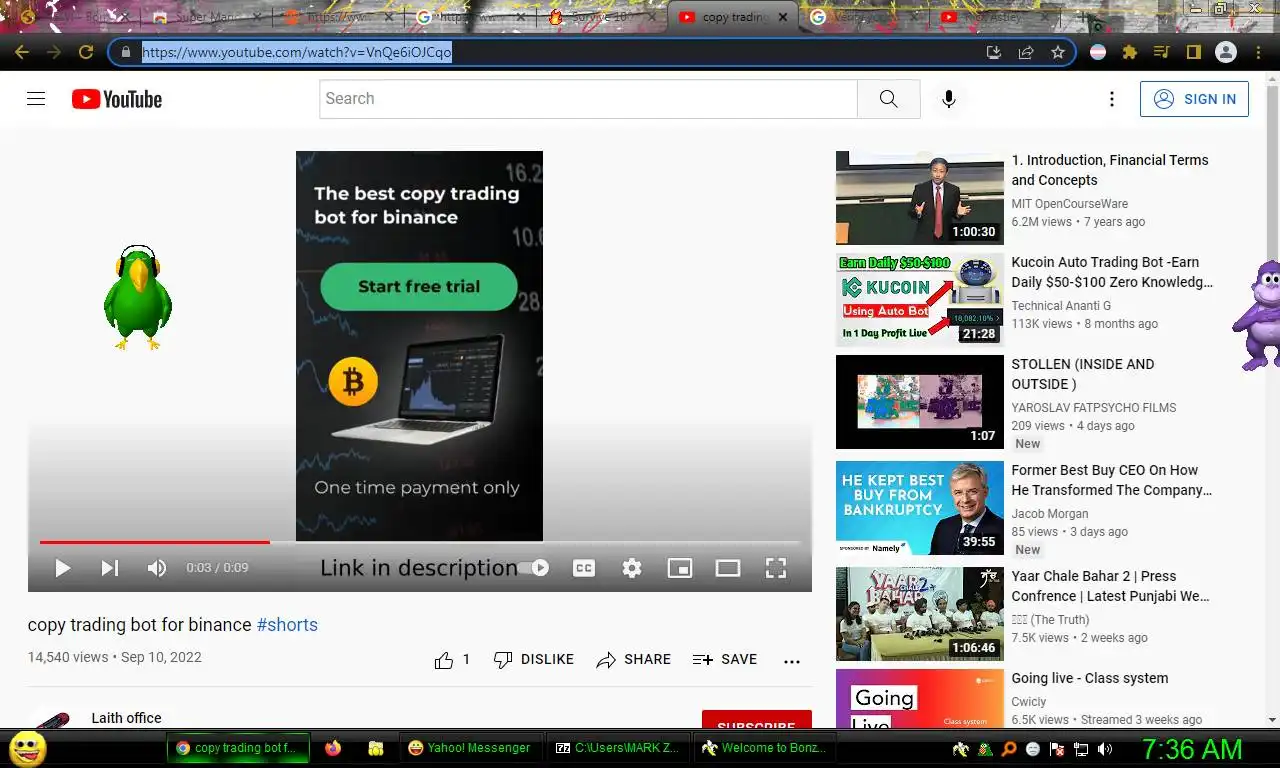Open the STOLLEN (INSIDE AND OUTSIDE) video title

click(x=1083, y=374)
